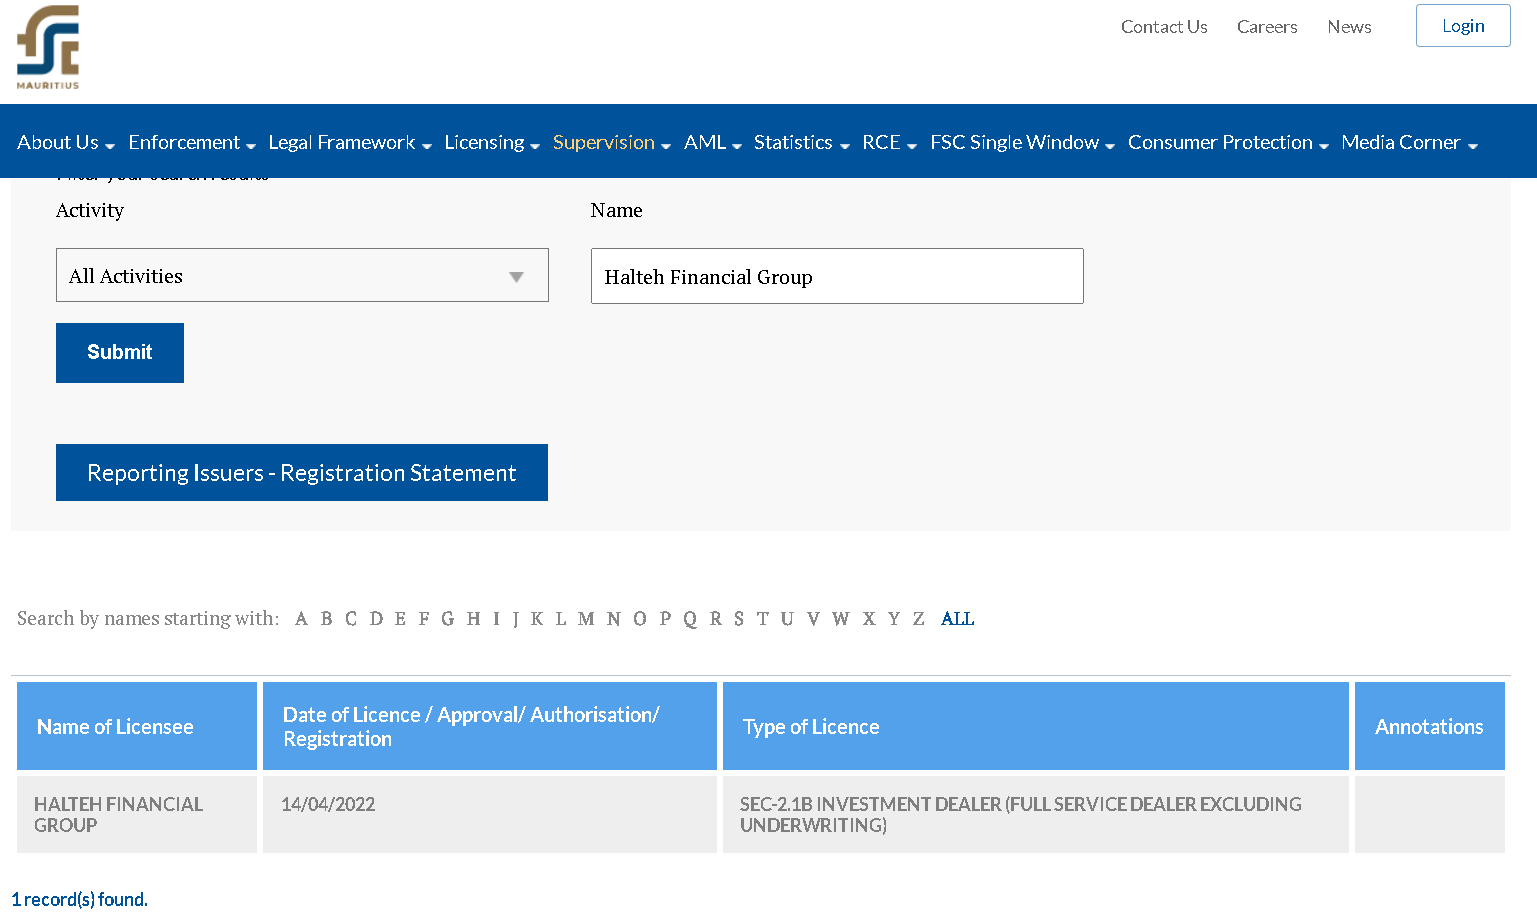Filter names starting with L
Viewport: 1537px width, 920px height.
click(x=561, y=619)
